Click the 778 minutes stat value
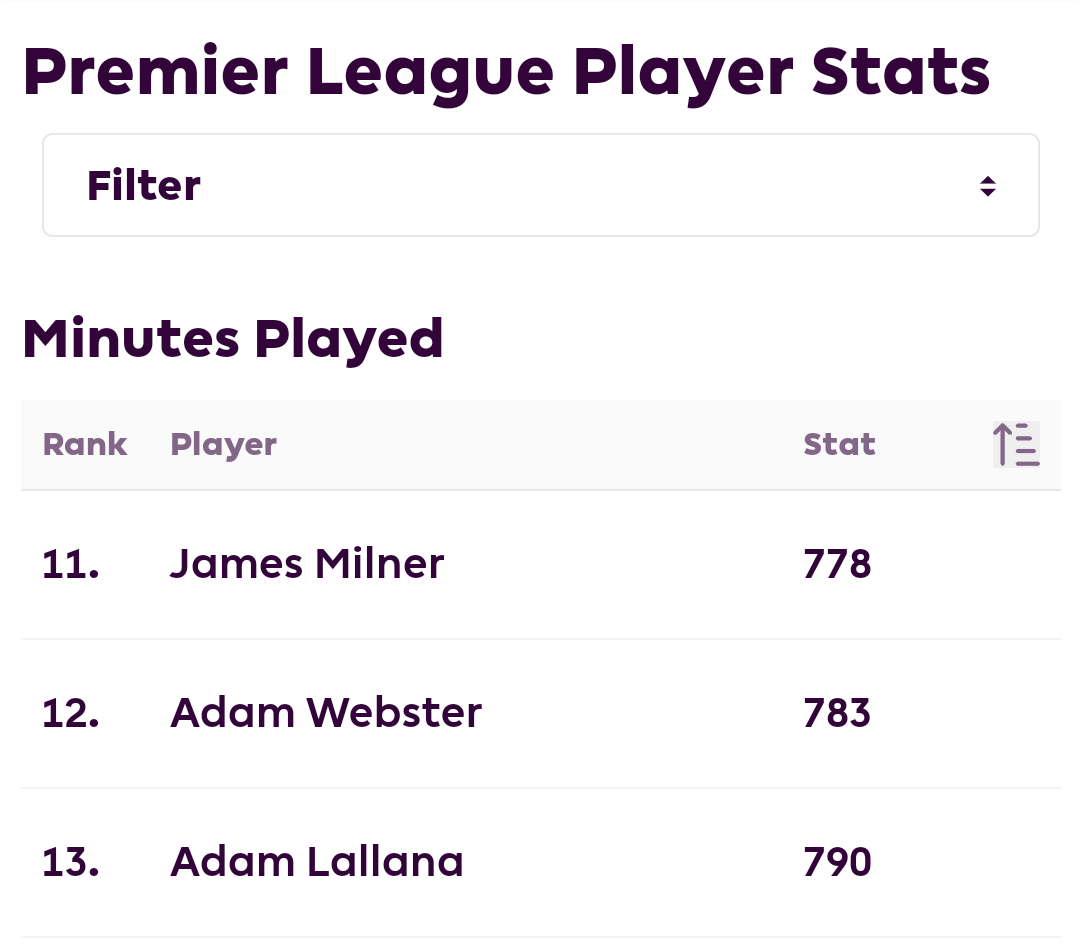 pyautogui.click(x=837, y=564)
